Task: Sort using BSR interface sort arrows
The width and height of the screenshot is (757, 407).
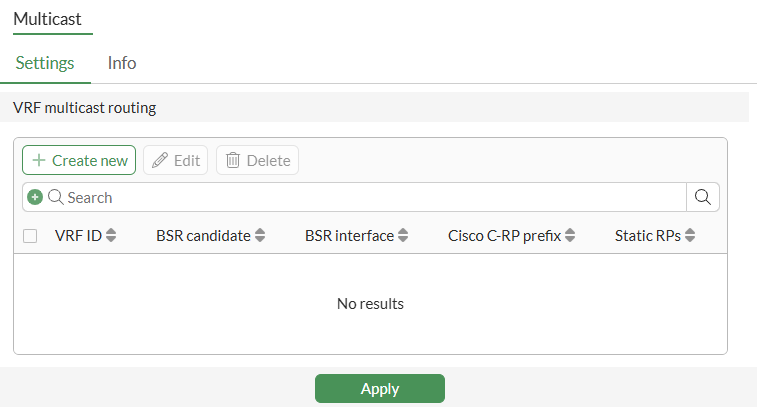Action: coord(403,236)
